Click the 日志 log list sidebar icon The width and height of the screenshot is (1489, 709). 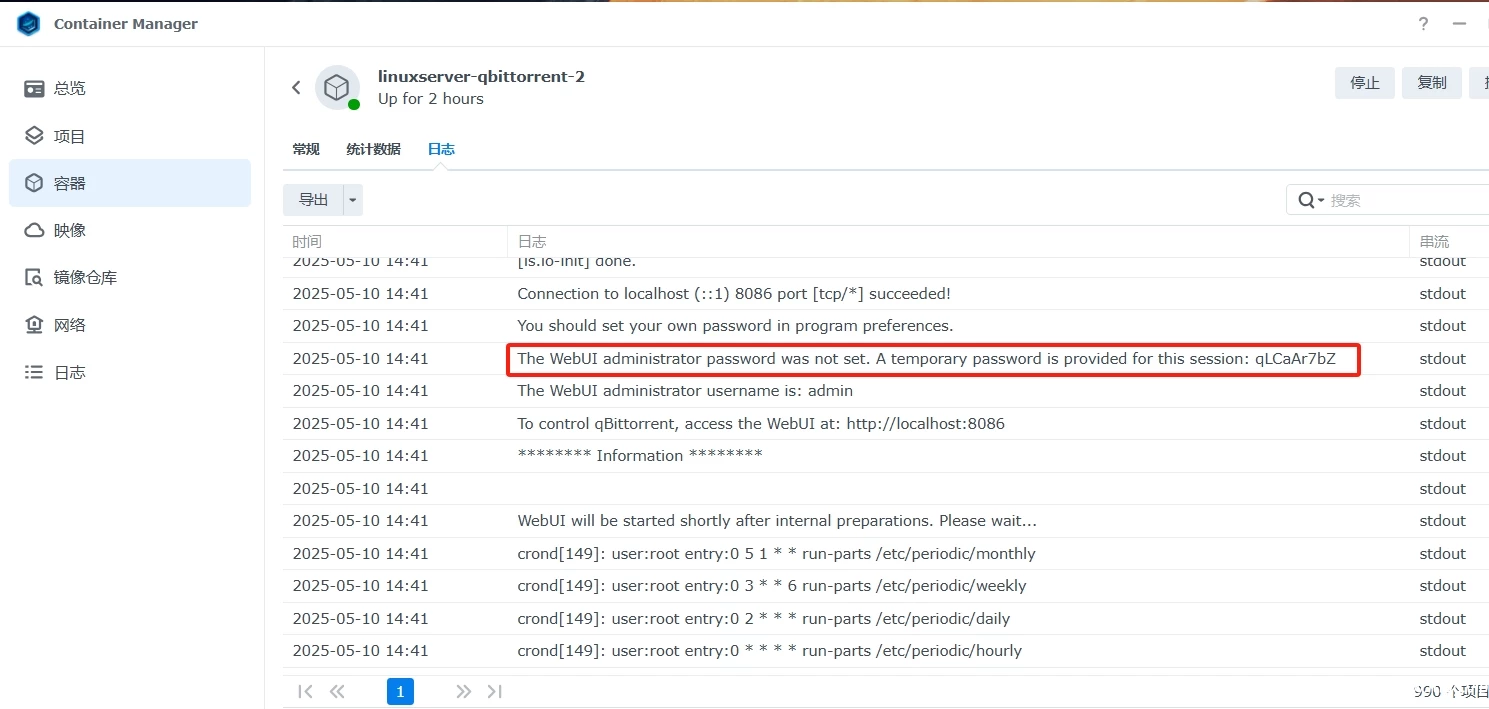[x=34, y=372]
